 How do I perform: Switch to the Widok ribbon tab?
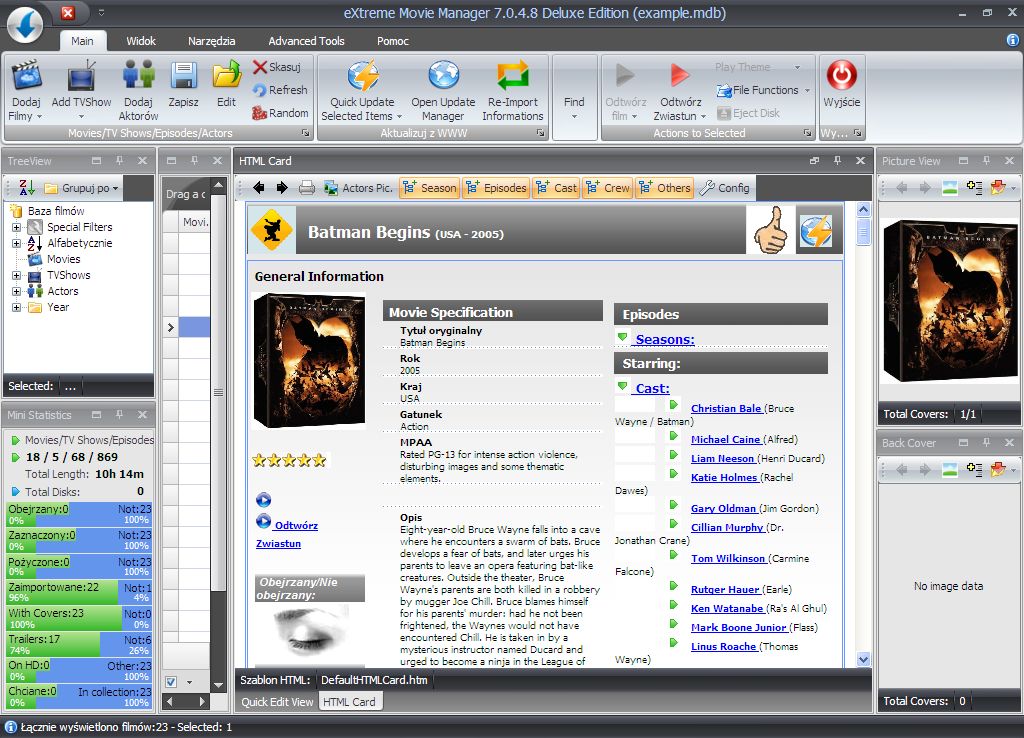coord(140,40)
